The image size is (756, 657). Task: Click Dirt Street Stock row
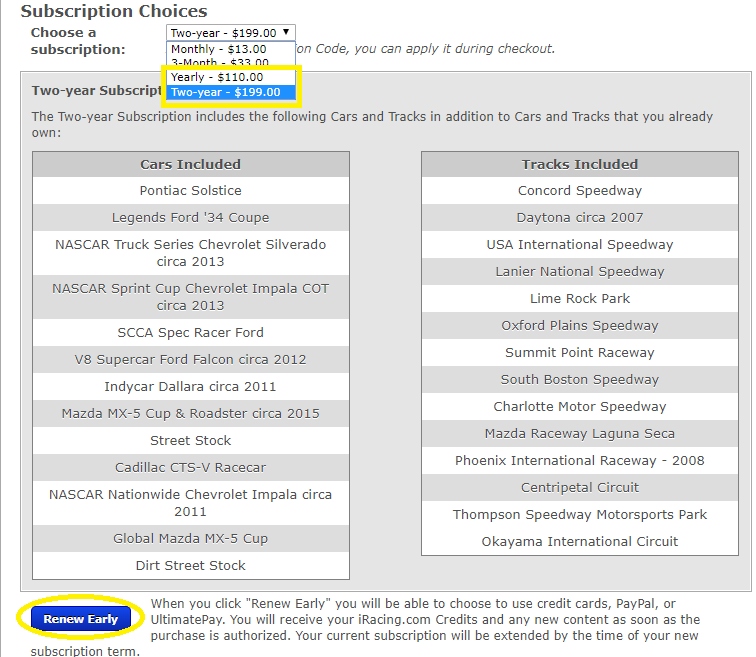pyautogui.click(x=190, y=565)
